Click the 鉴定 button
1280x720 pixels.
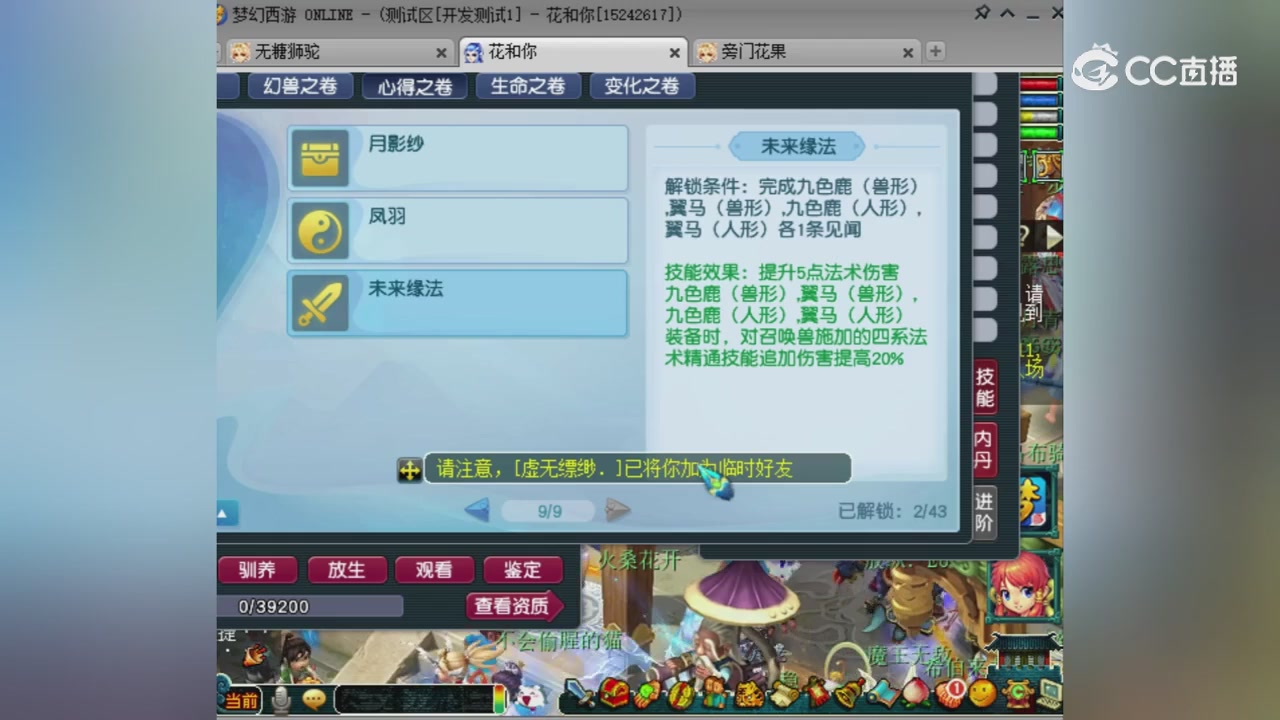[523, 570]
